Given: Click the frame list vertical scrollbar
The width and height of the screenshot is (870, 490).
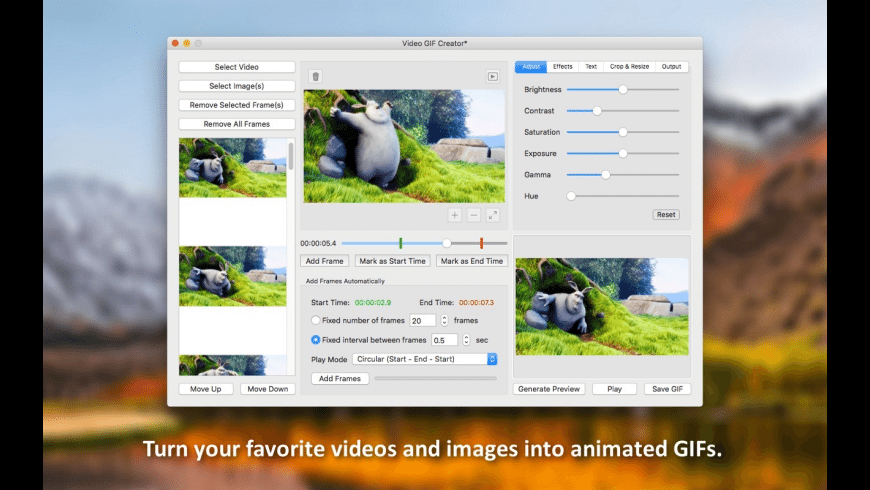Looking at the screenshot, I should click(291, 156).
